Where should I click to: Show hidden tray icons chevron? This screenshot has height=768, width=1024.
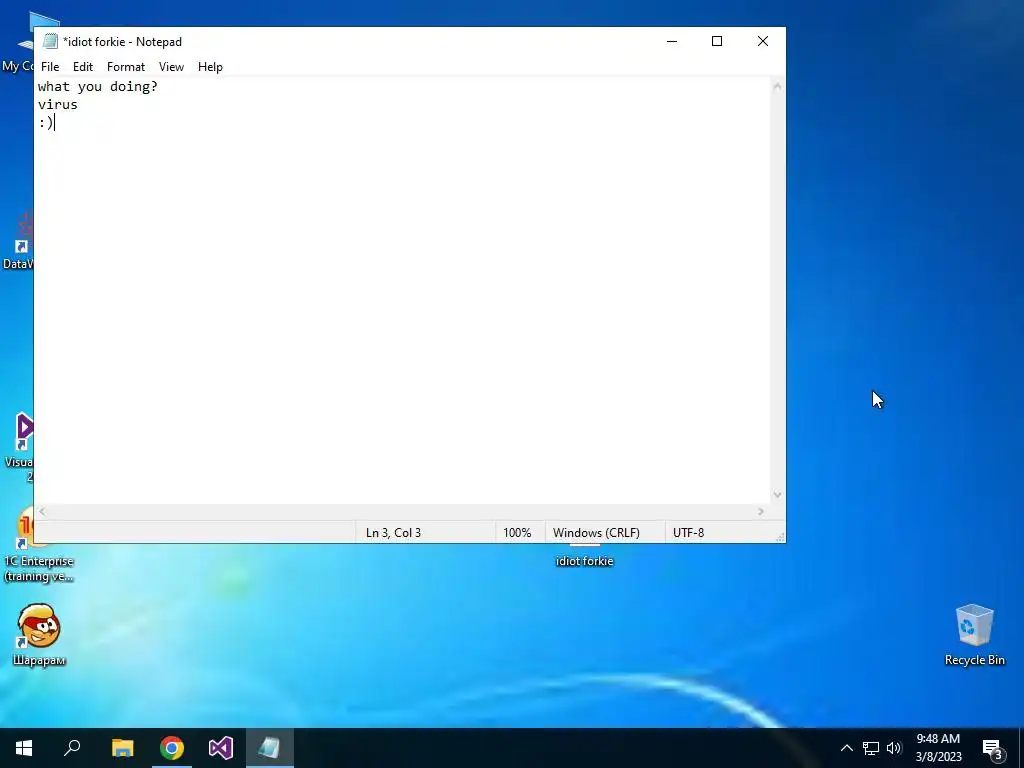(x=846, y=748)
